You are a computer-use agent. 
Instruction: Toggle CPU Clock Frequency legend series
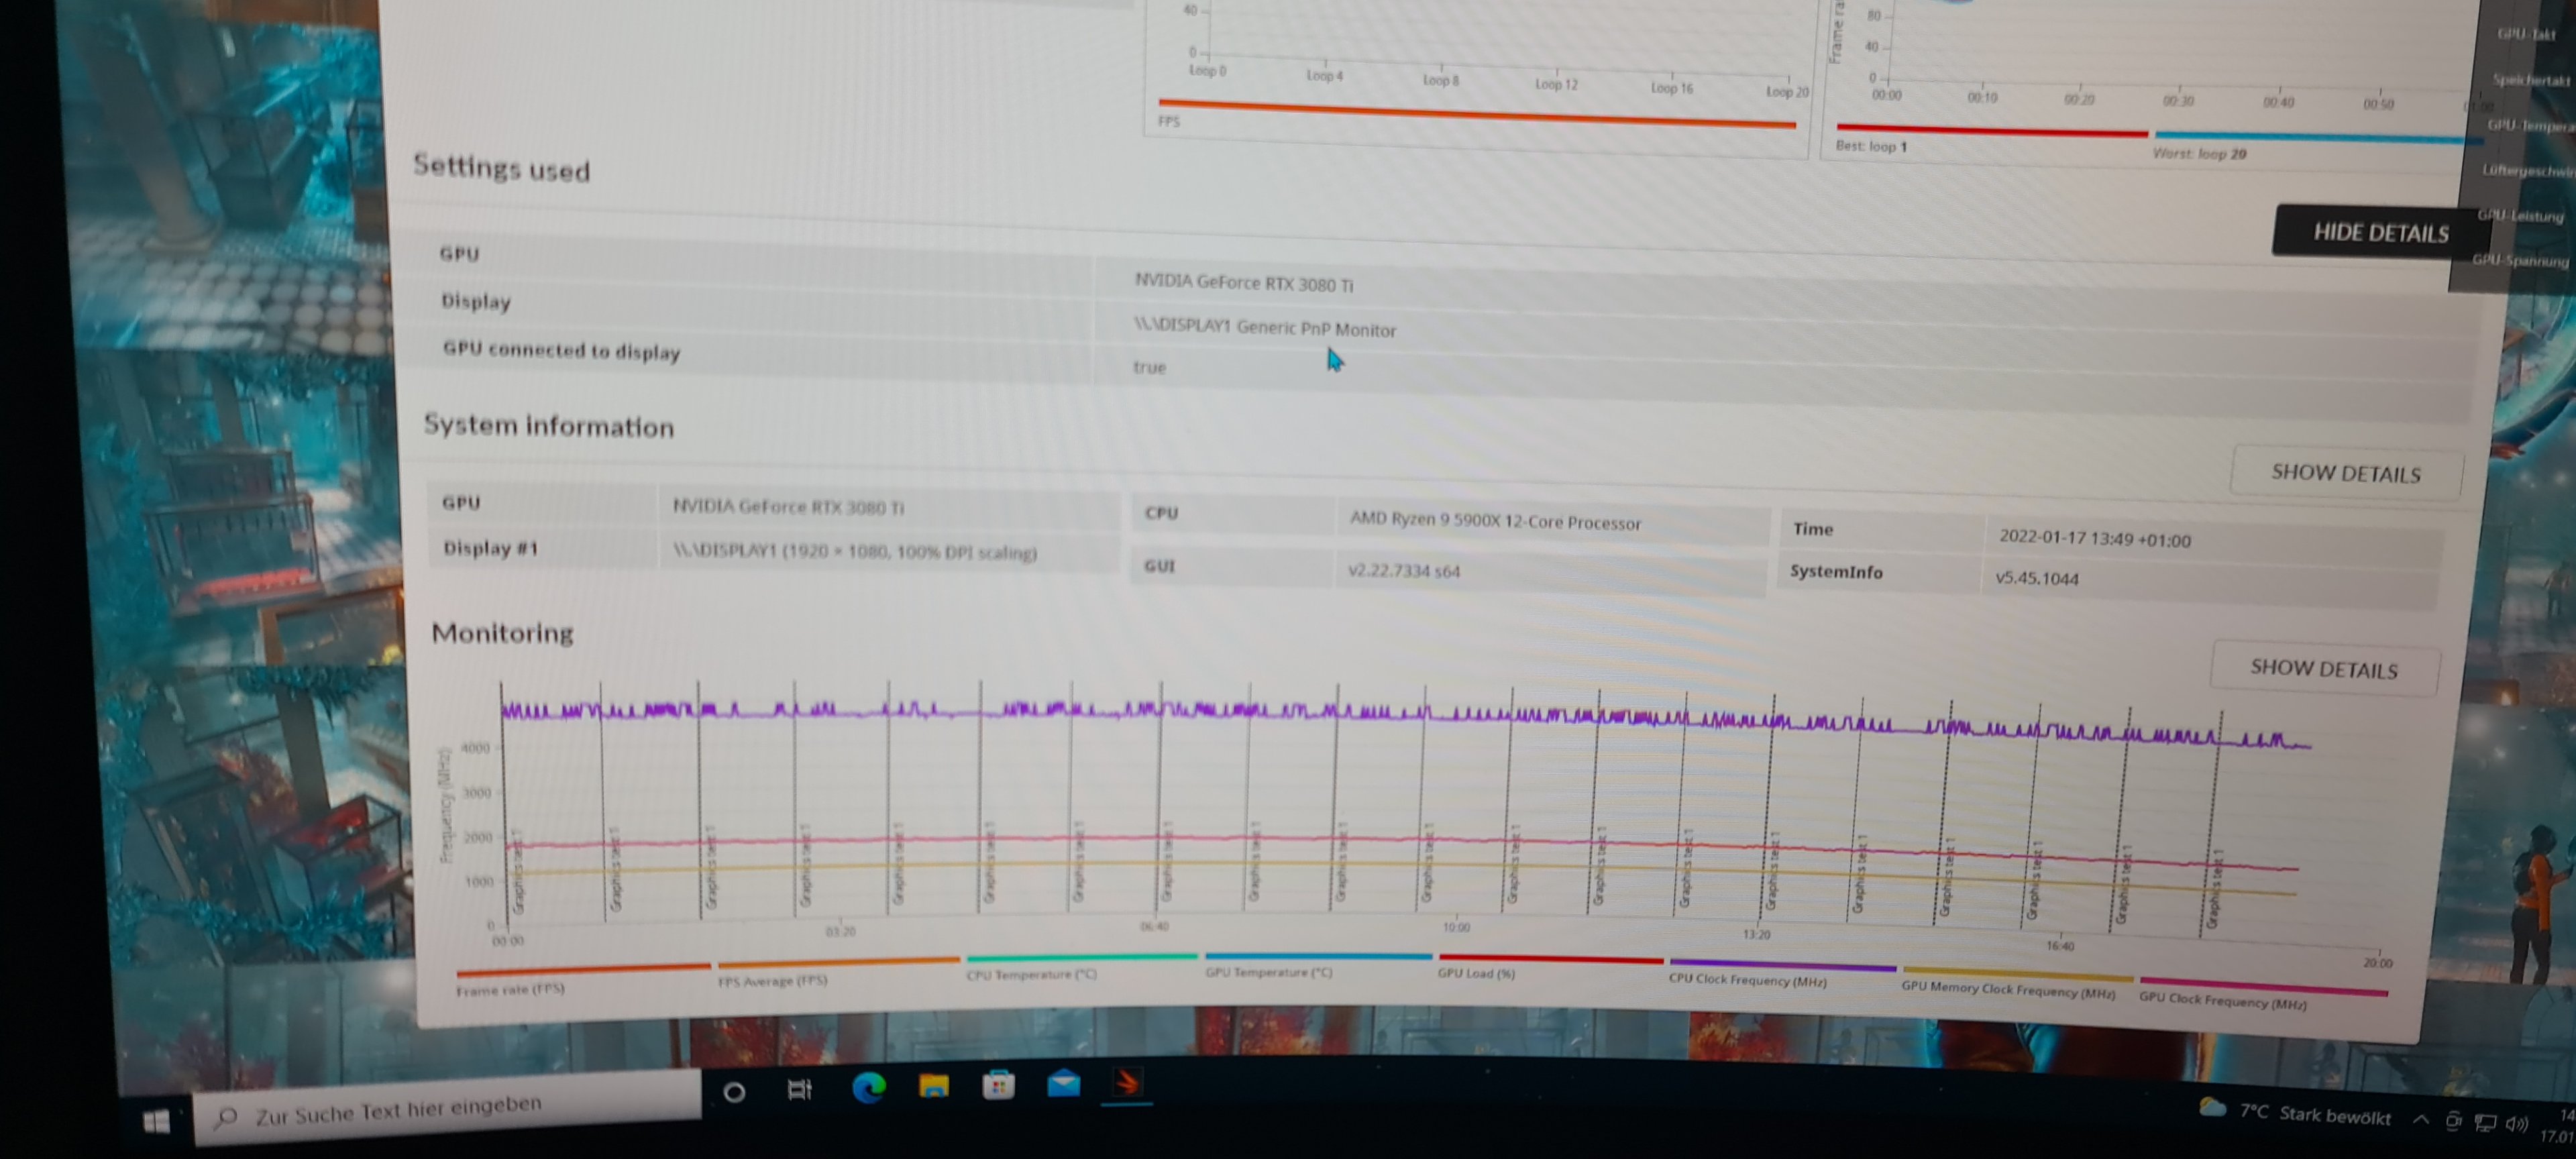tap(1747, 980)
